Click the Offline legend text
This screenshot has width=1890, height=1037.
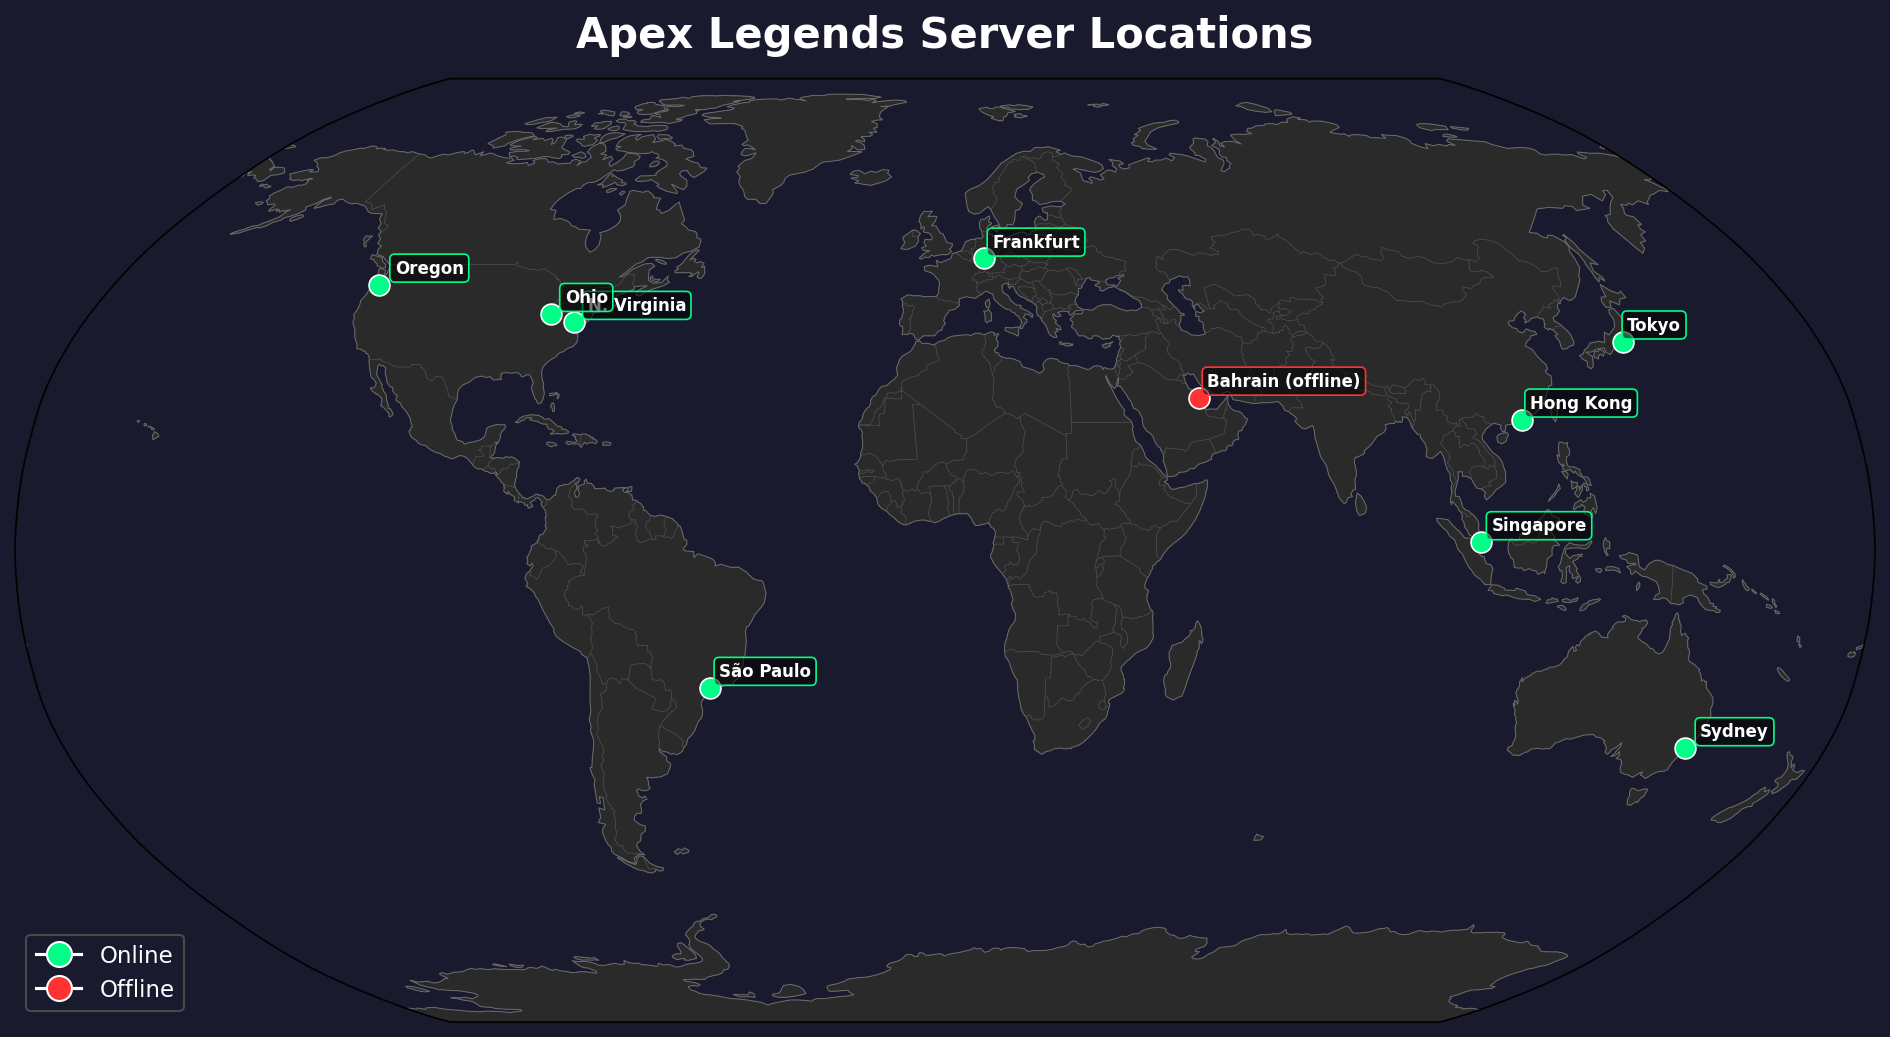137,989
